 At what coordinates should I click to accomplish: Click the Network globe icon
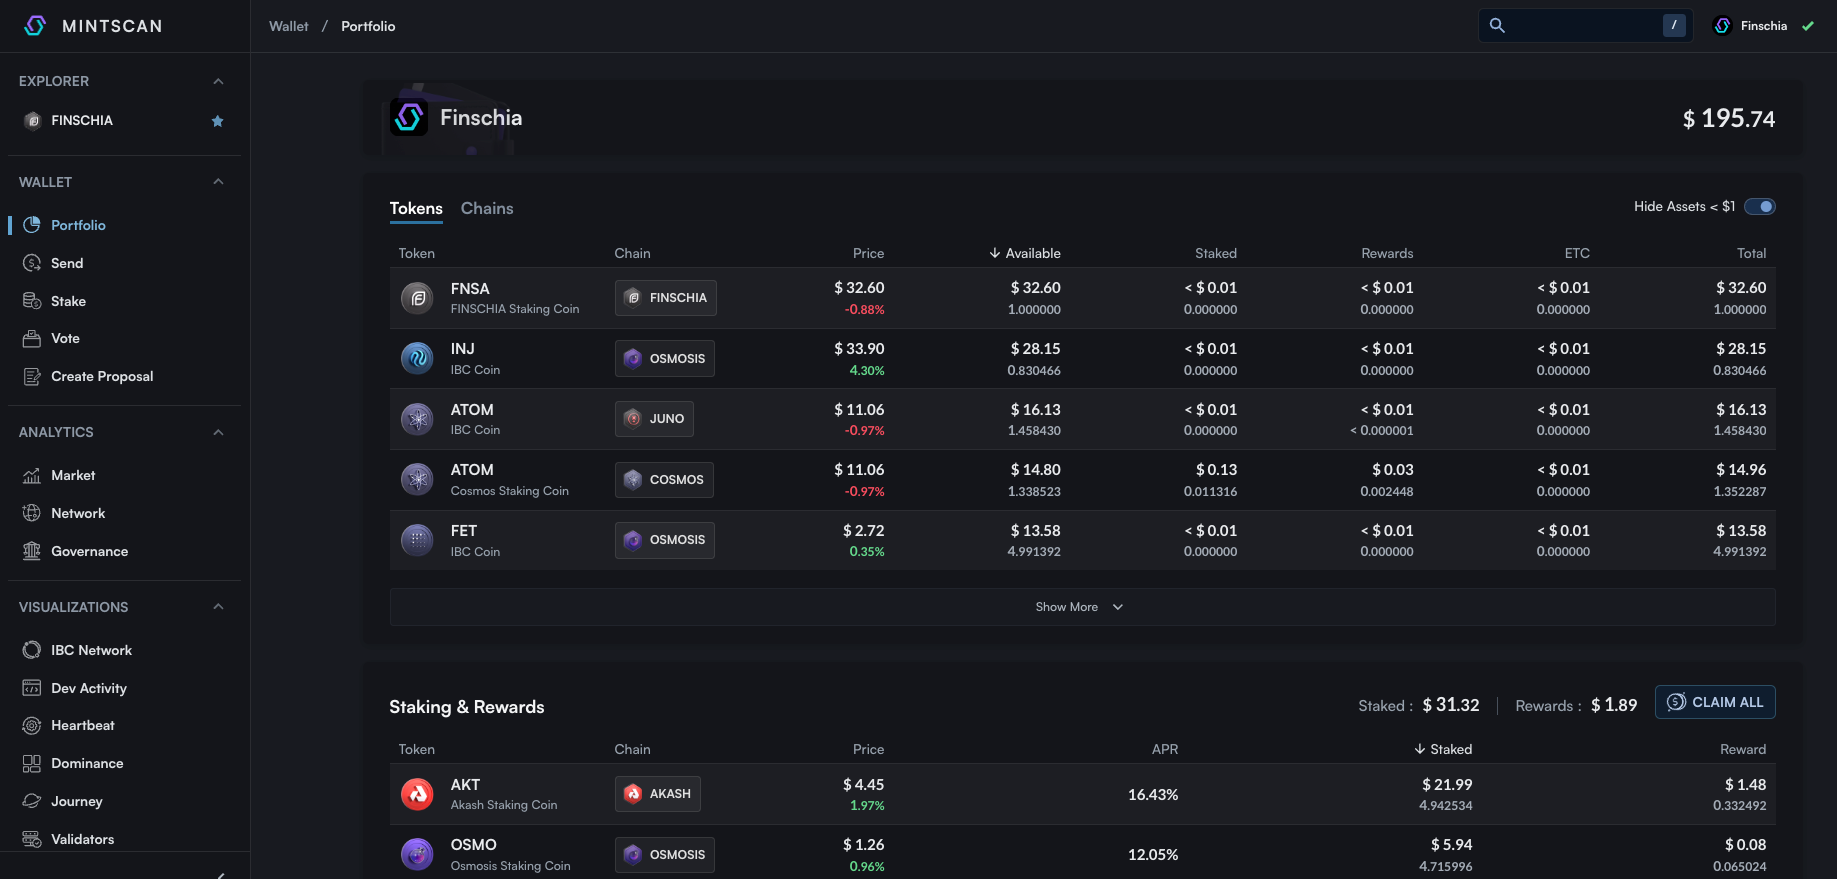(32, 513)
